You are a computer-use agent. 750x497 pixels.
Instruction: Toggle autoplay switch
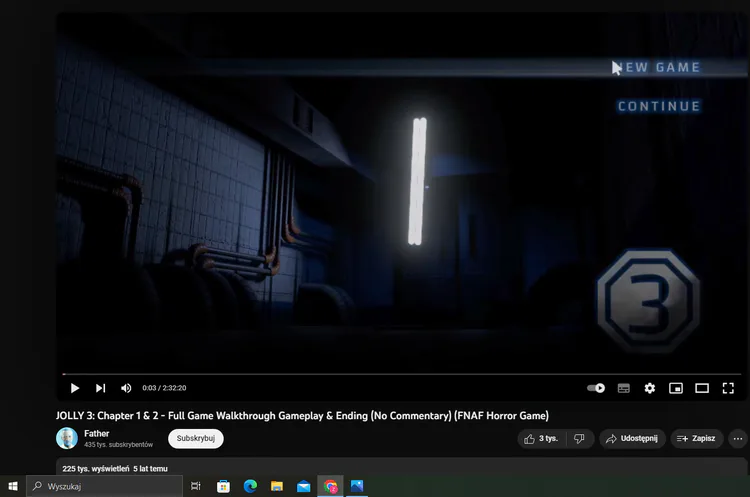click(596, 388)
